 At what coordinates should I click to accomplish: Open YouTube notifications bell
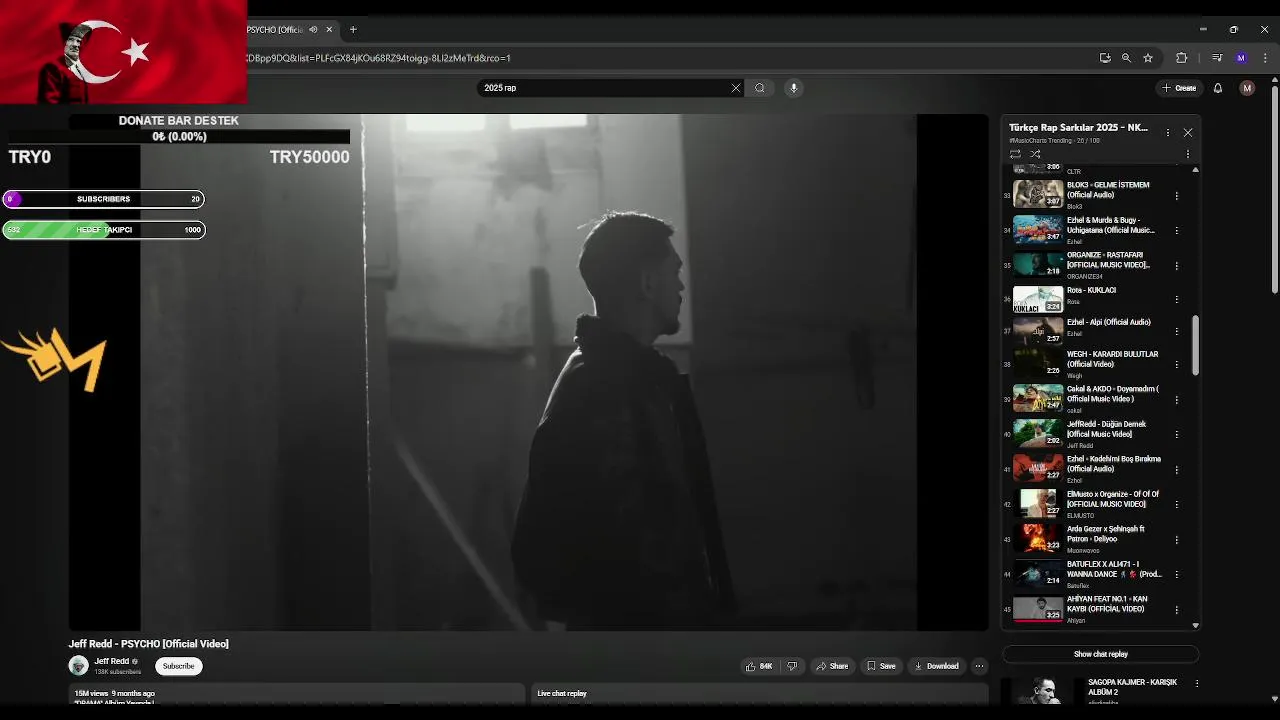[1218, 88]
